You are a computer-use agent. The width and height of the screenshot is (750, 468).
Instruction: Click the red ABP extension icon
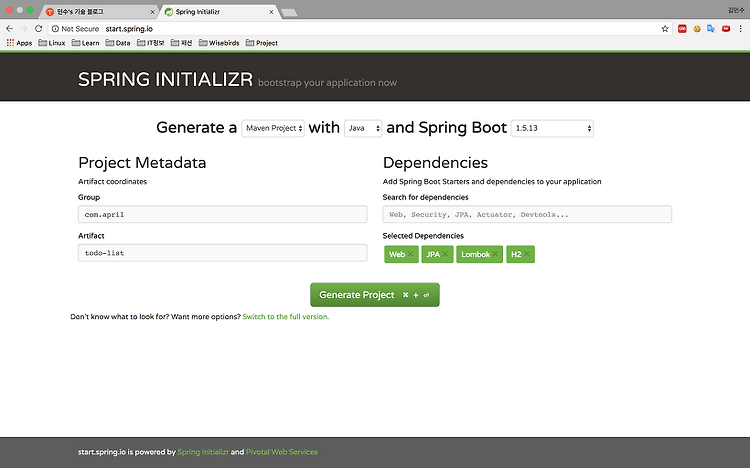click(x=682, y=29)
